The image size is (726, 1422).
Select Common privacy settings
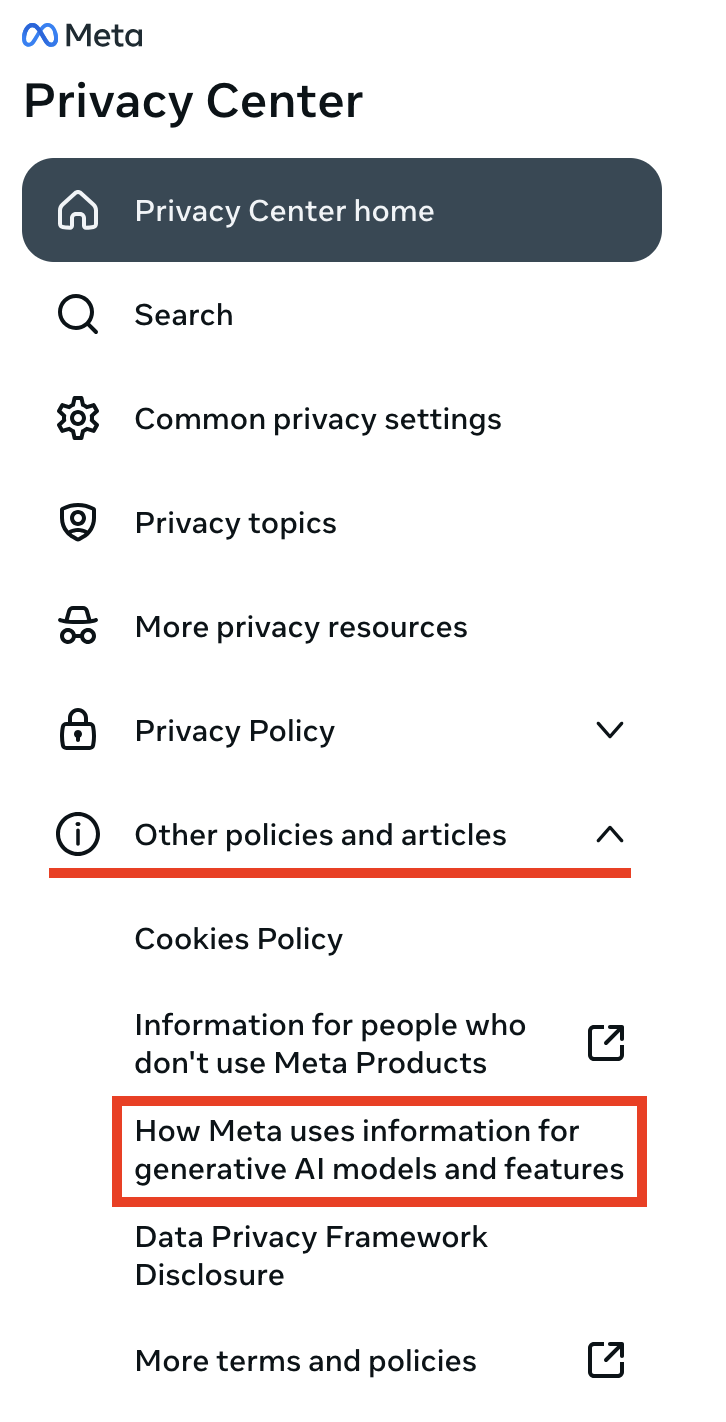pyautogui.click(x=317, y=418)
